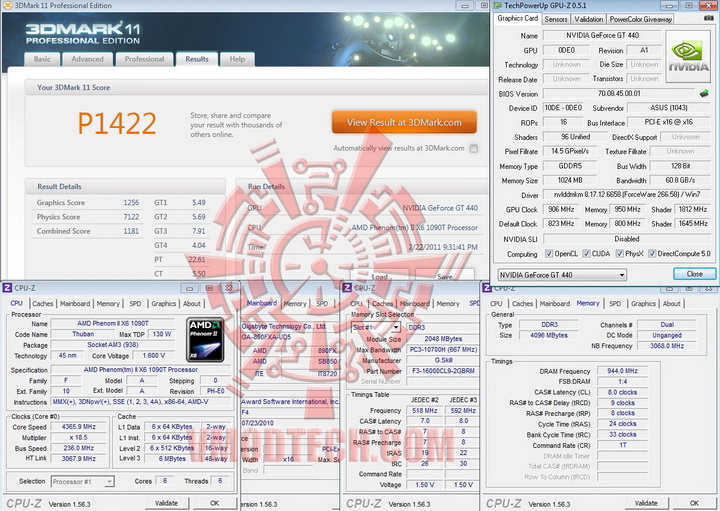Open About tab in the memory timings CPU-Z window
This screenshot has width=720, height=511.
tap(671, 303)
